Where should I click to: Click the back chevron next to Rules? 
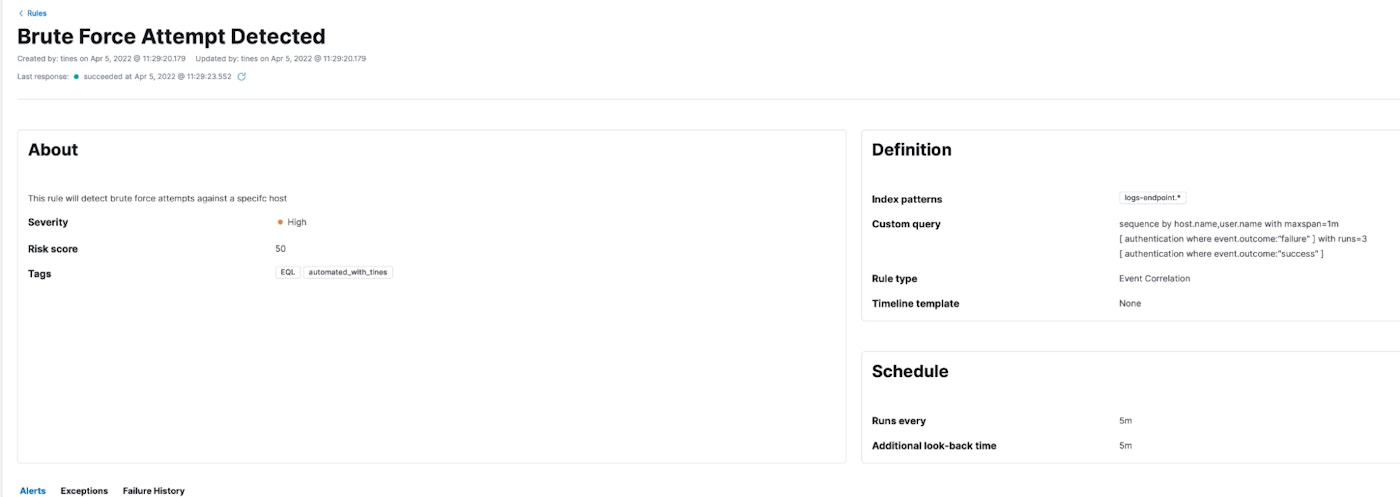[21, 13]
